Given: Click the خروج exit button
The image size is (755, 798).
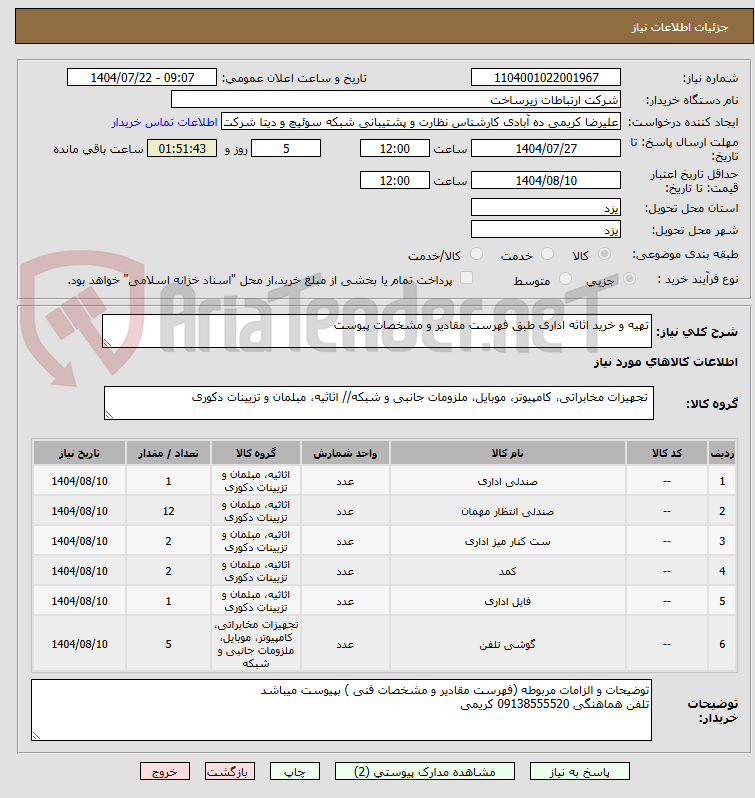Looking at the screenshot, I should pyautogui.click(x=165, y=772).
